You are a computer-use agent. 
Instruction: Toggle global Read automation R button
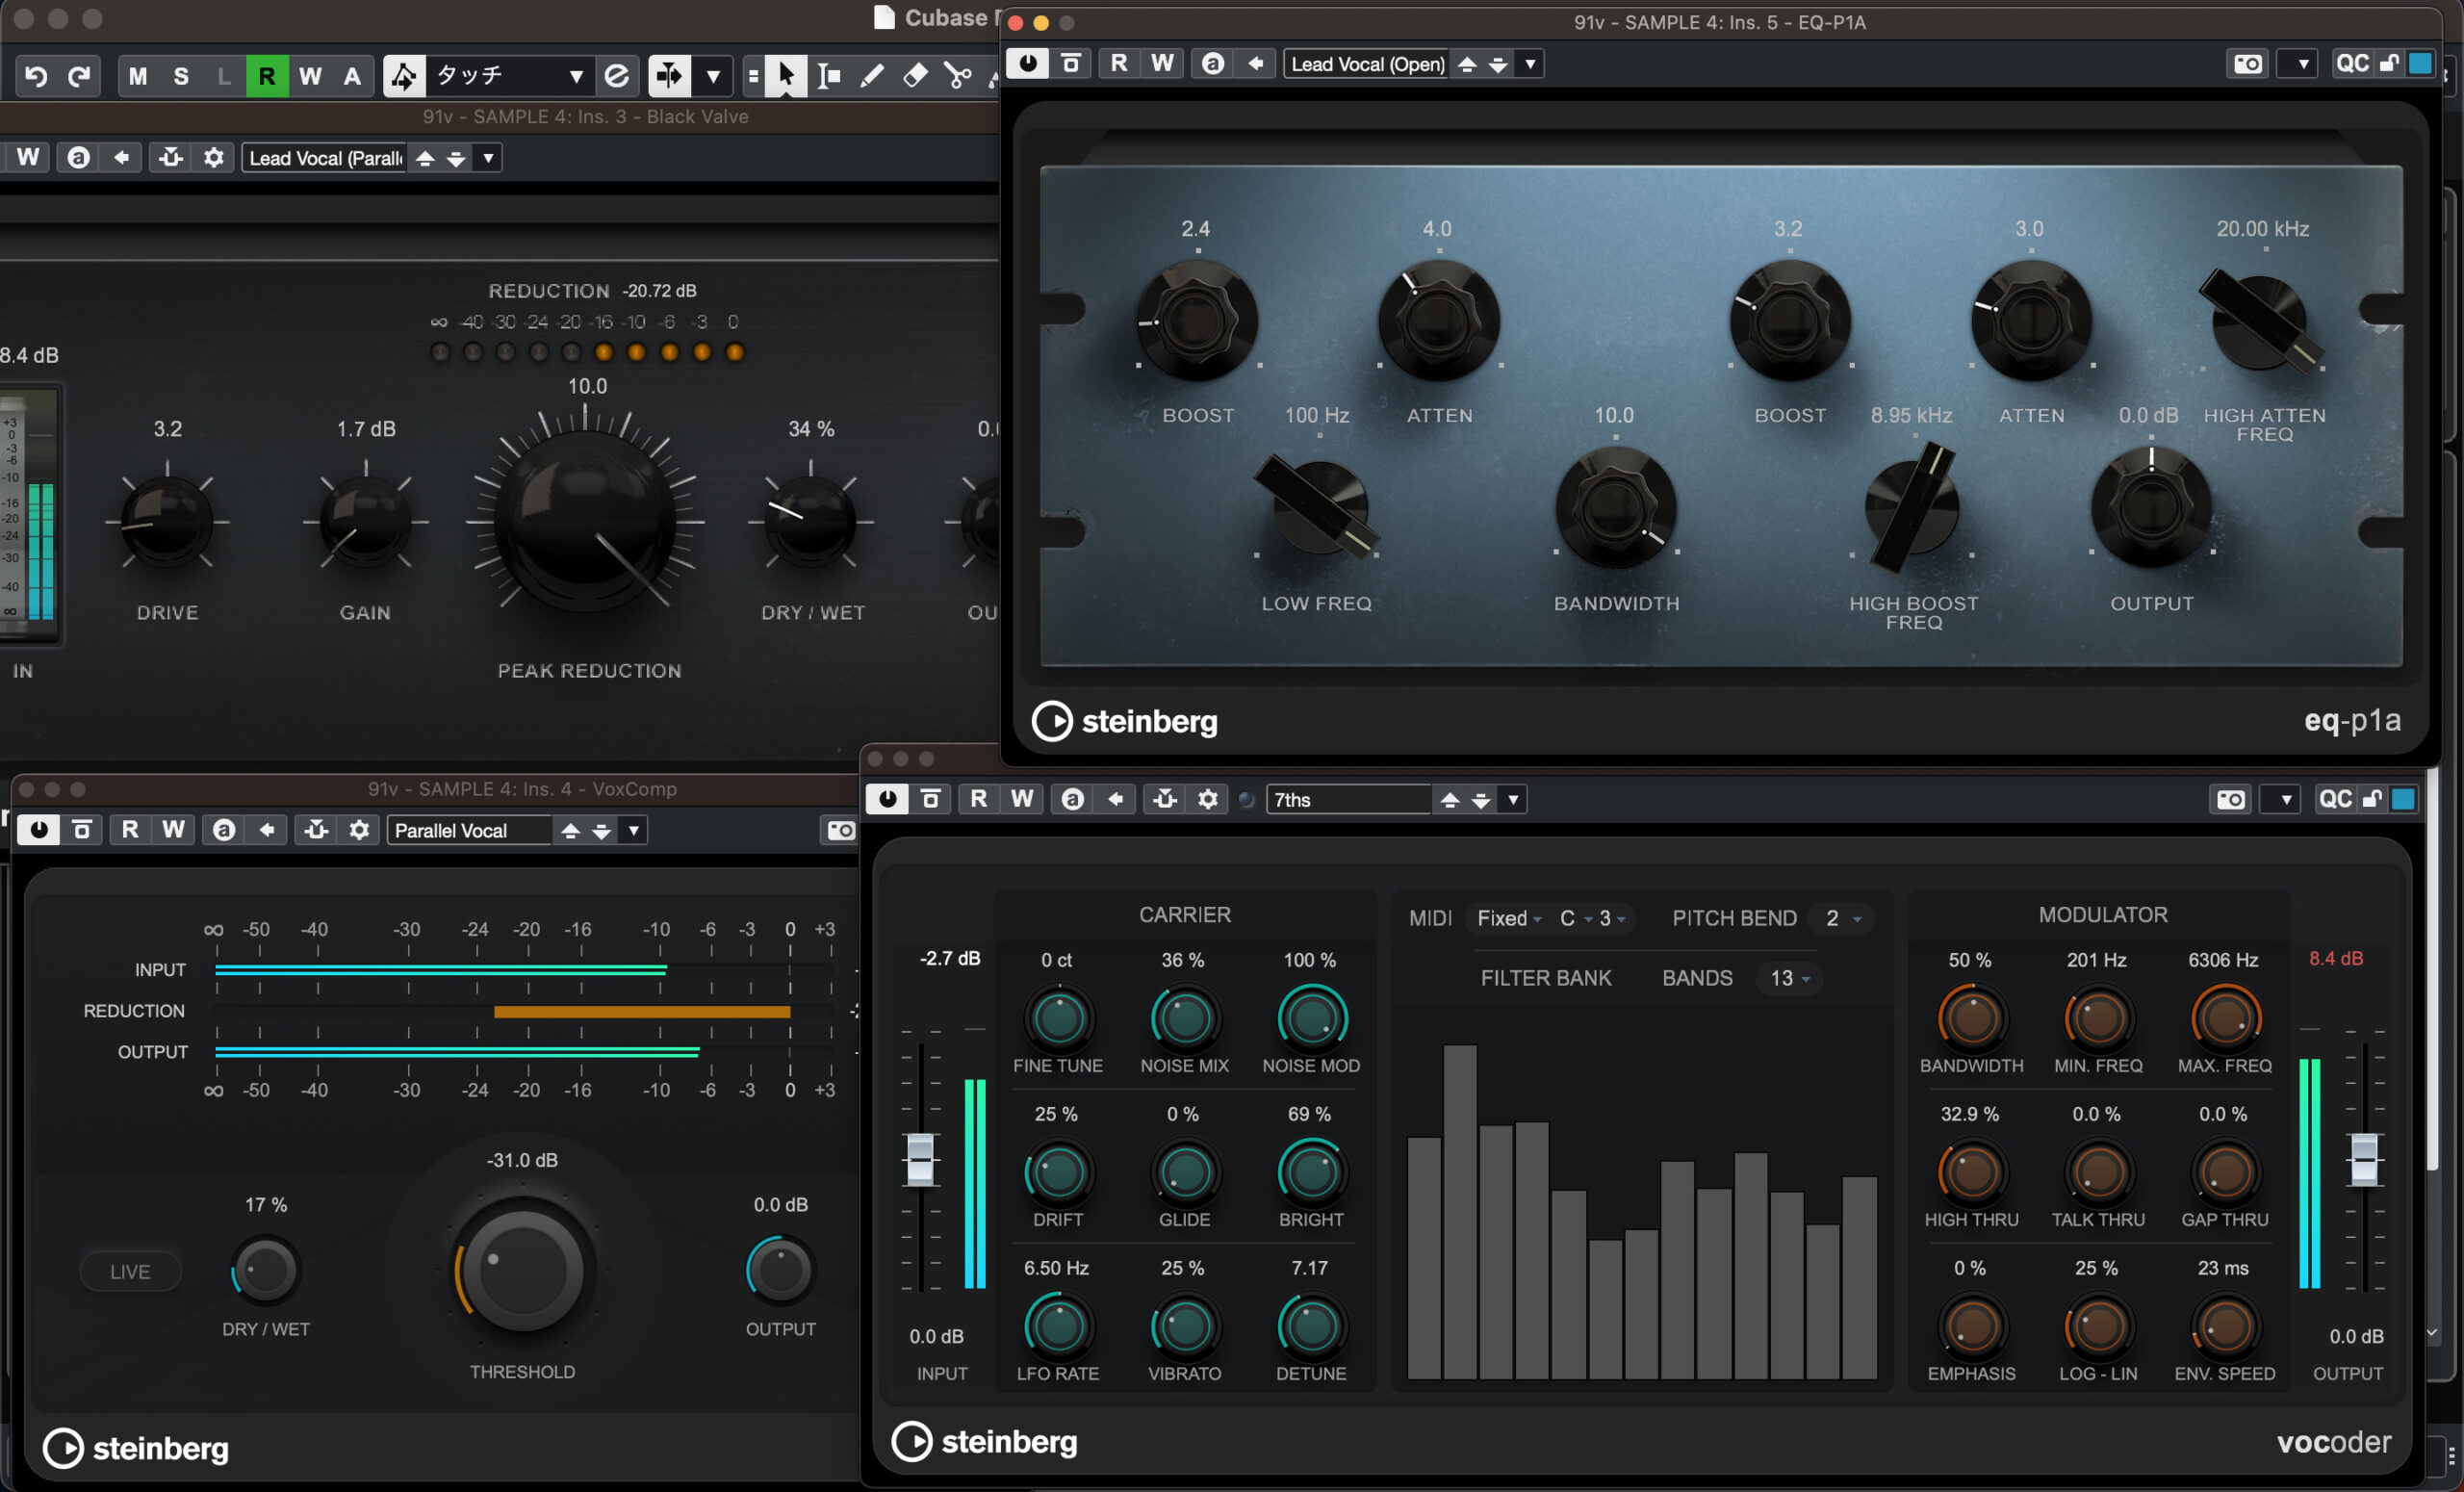[267, 76]
